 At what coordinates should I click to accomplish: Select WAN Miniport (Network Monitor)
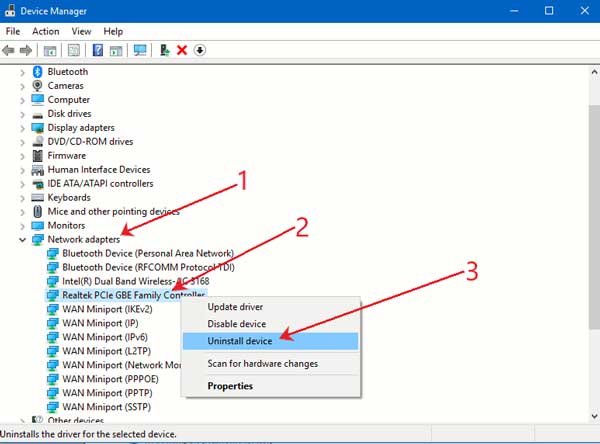(121, 365)
